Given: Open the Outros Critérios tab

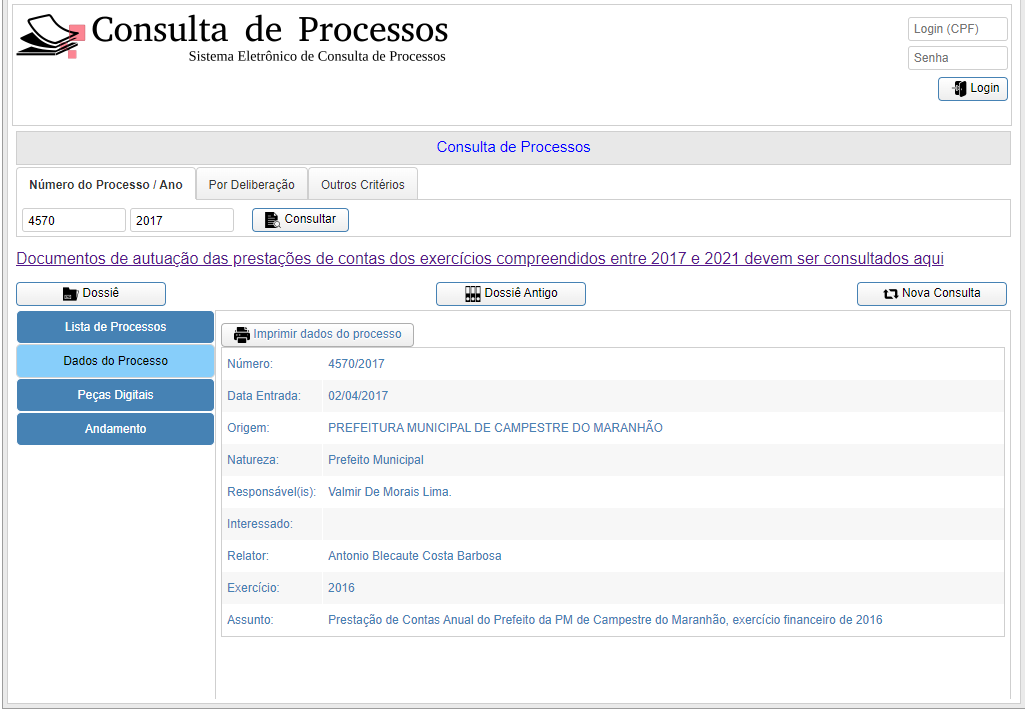Looking at the screenshot, I should [x=363, y=184].
